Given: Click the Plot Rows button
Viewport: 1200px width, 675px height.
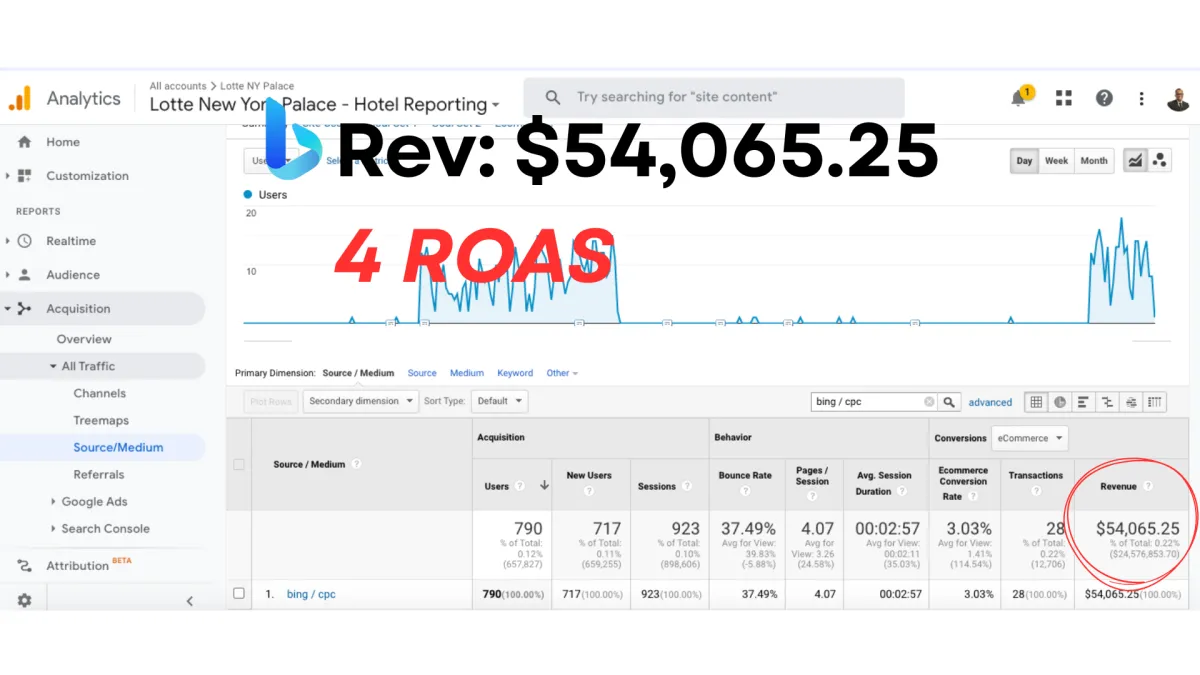Looking at the screenshot, I should (x=270, y=401).
